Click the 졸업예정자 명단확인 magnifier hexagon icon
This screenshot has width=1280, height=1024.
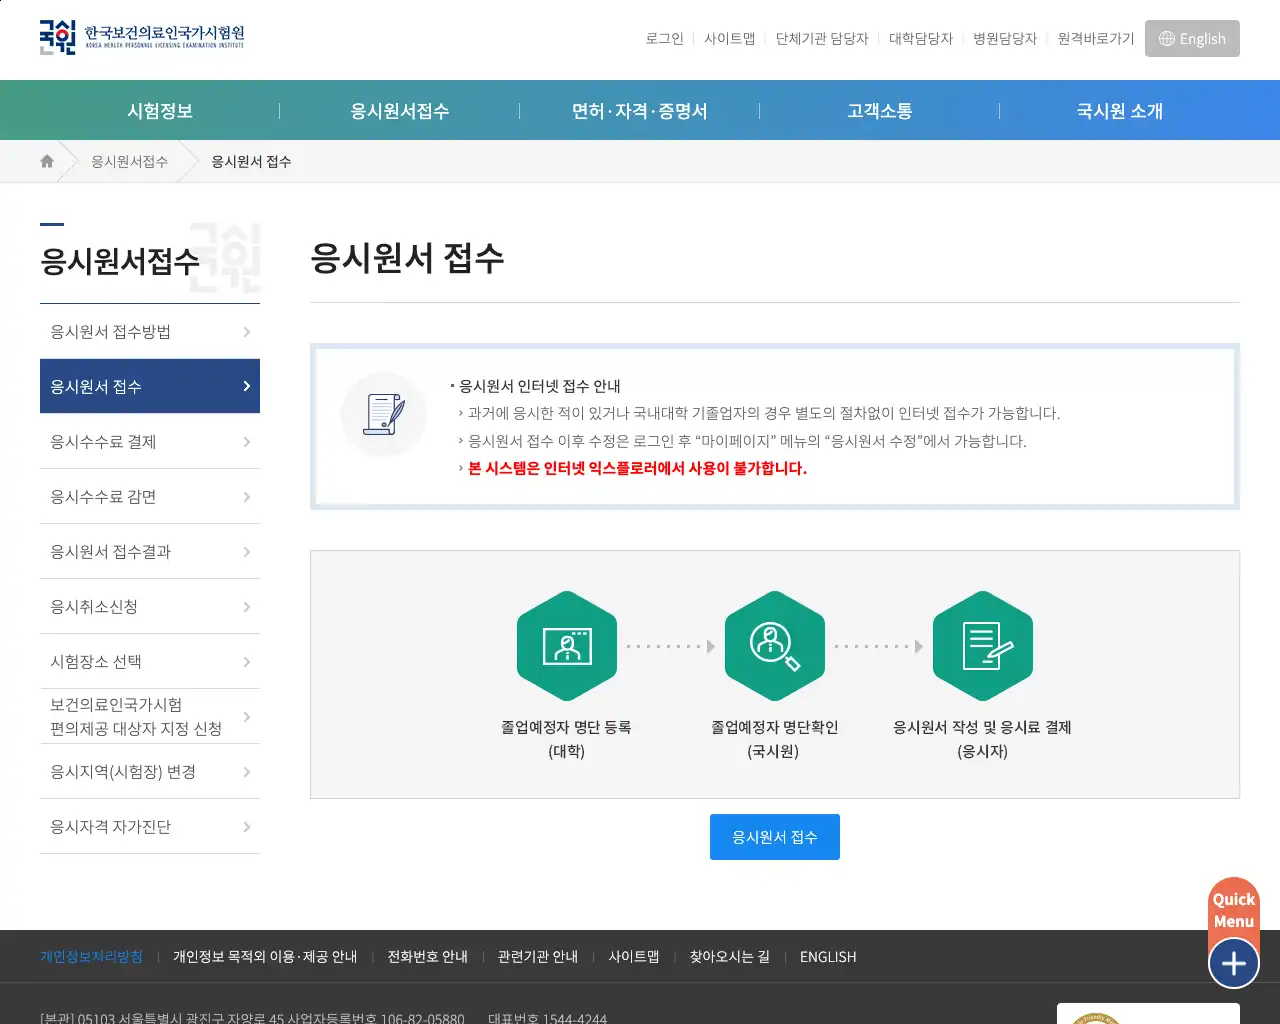[x=775, y=646]
